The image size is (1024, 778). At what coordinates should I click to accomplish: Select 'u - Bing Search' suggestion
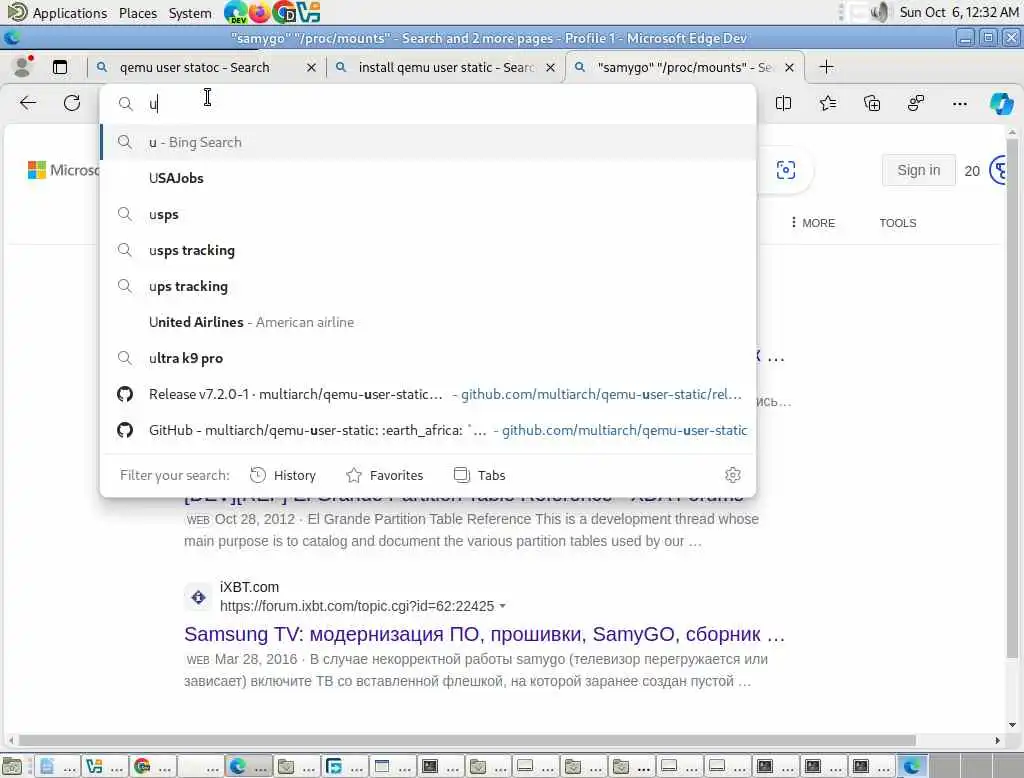coord(428,142)
